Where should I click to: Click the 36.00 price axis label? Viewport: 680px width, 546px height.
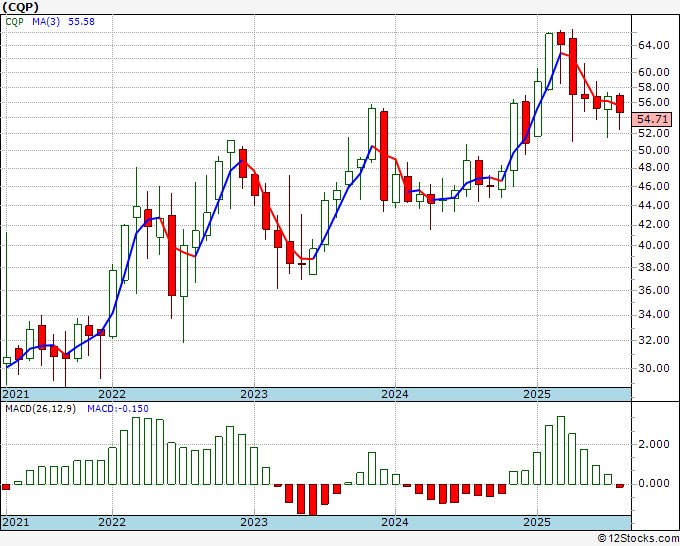(x=653, y=290)
